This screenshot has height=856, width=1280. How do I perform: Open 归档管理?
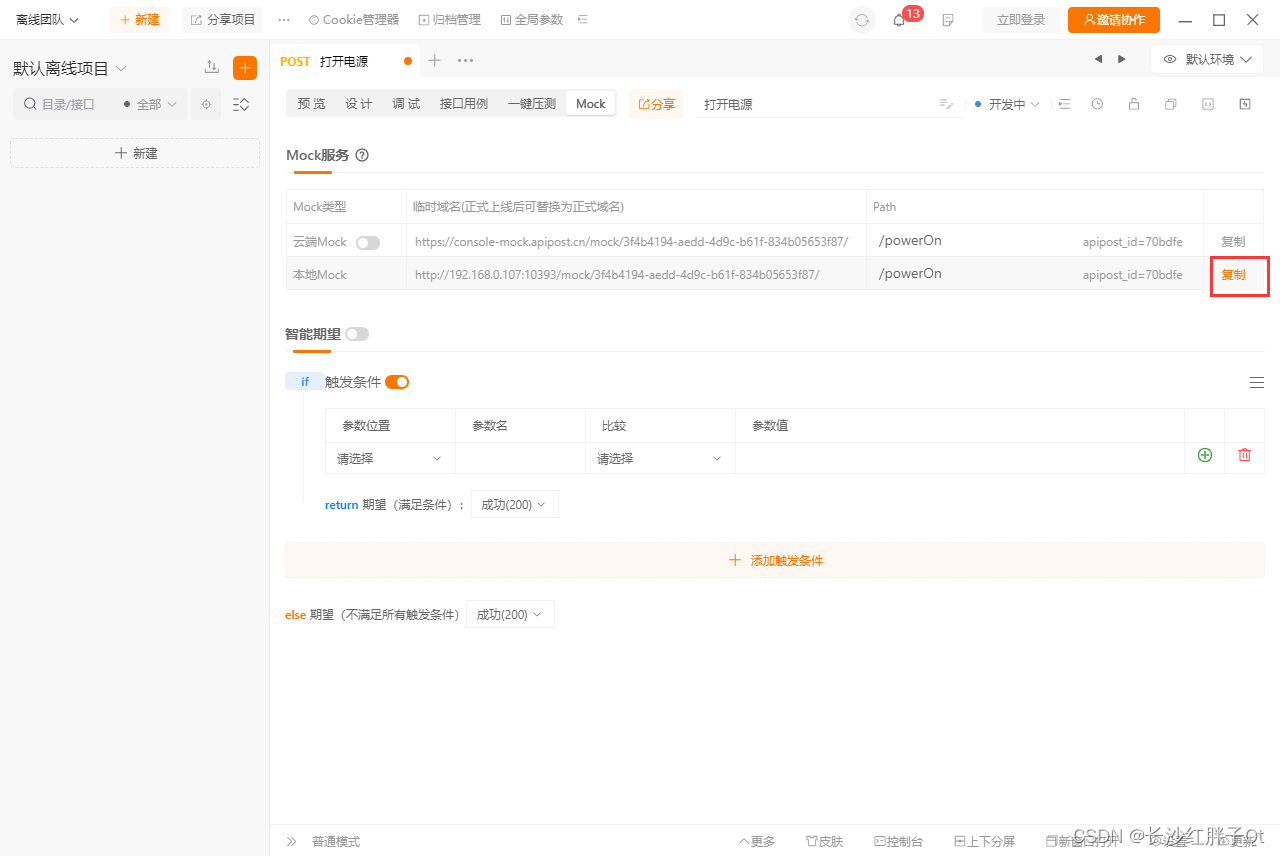click(x=450, y=20)
